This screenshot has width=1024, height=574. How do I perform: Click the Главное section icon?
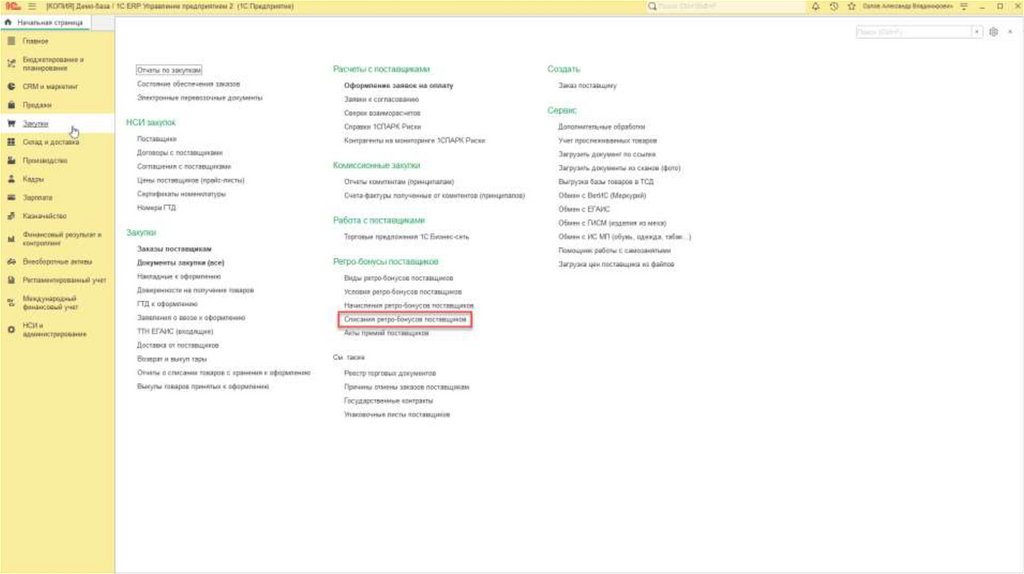pyautogui.click(x=11, y=41)
